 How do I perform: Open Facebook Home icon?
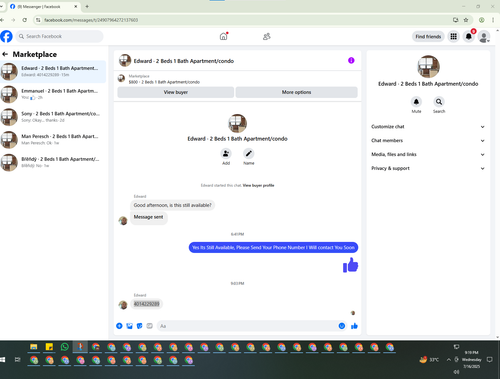click(223, 36)
